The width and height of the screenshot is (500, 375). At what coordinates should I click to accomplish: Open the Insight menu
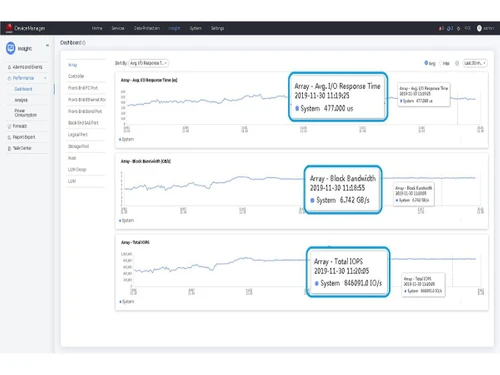pyautogui.click(x=174, y=28)
